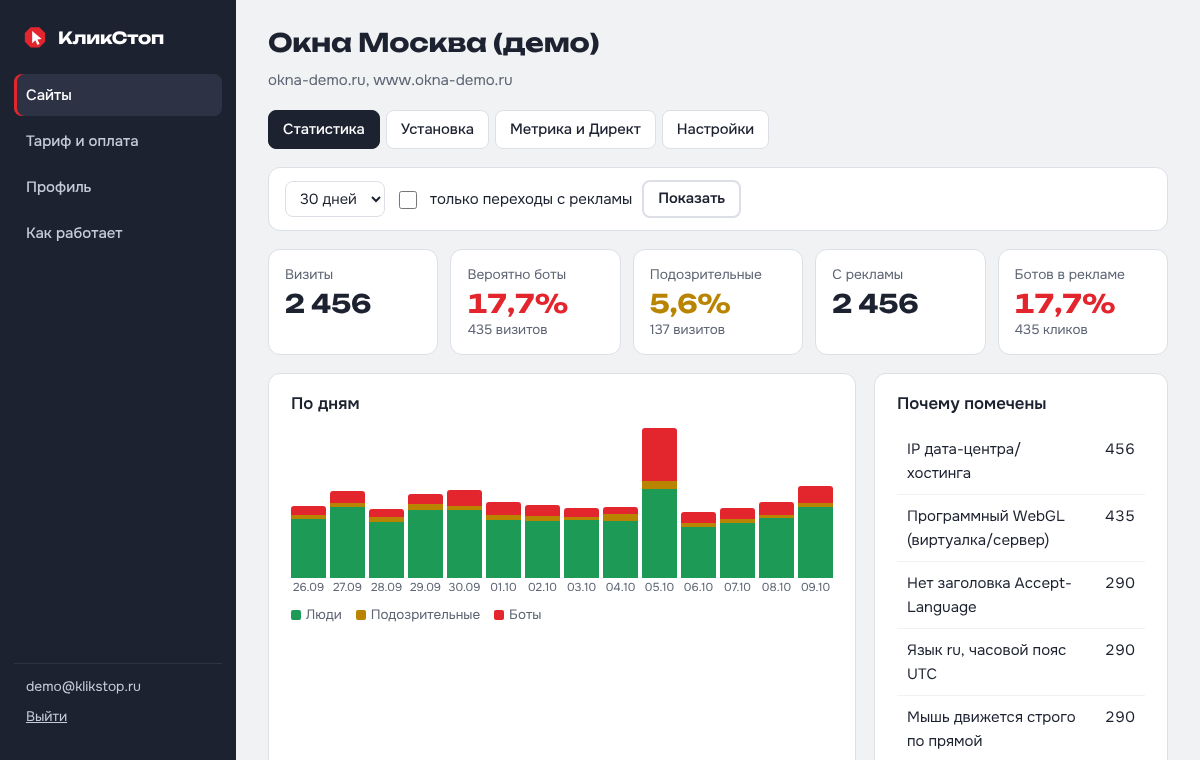This screenshot has width=1200, height=760.
Task: Open the Профиль page
Action: coord(118,187)
